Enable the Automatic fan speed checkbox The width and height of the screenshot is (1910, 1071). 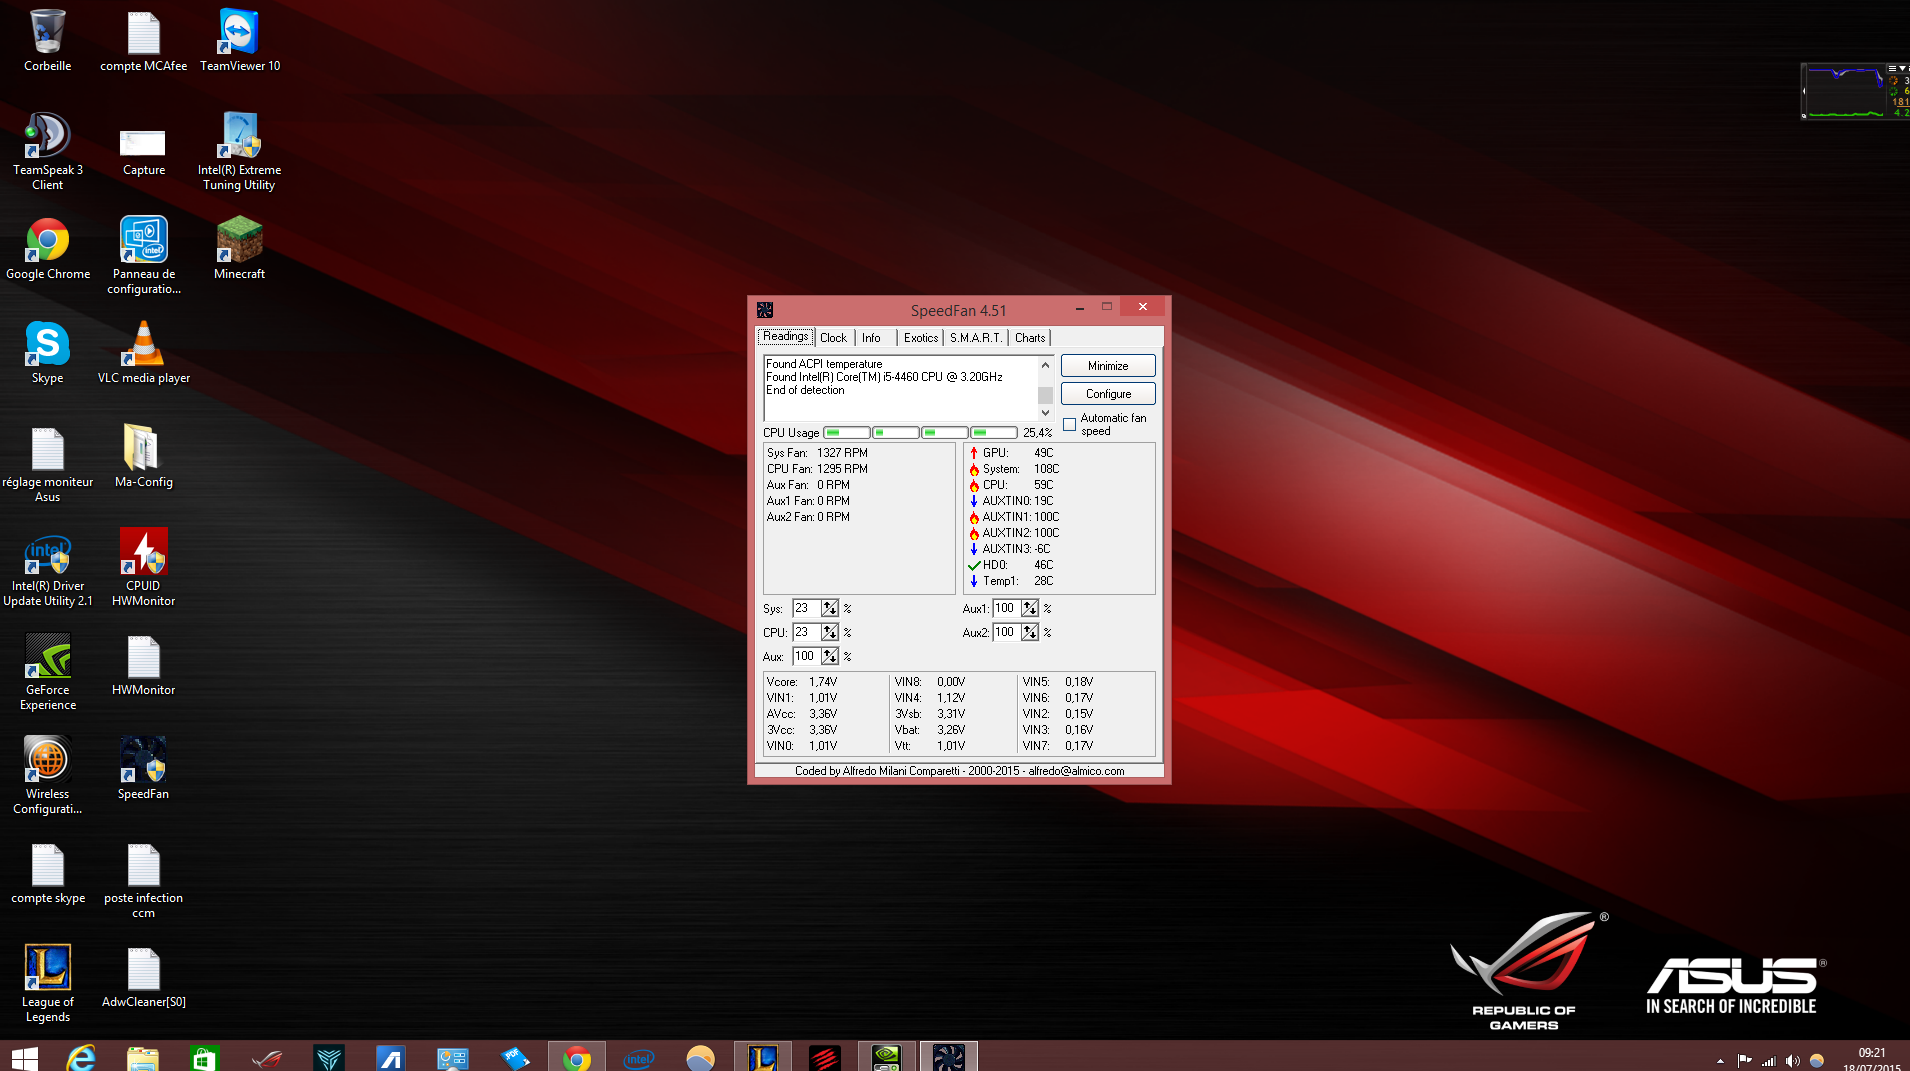pos(1070,425)
